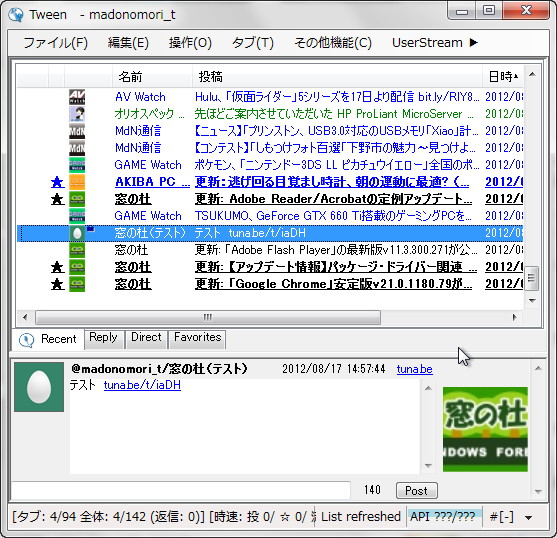This screenshot has width=557, height=538.
Task: Select the GAME Watch ポケモン tweet
Action: pyautogui.click(x=337, y=165)
